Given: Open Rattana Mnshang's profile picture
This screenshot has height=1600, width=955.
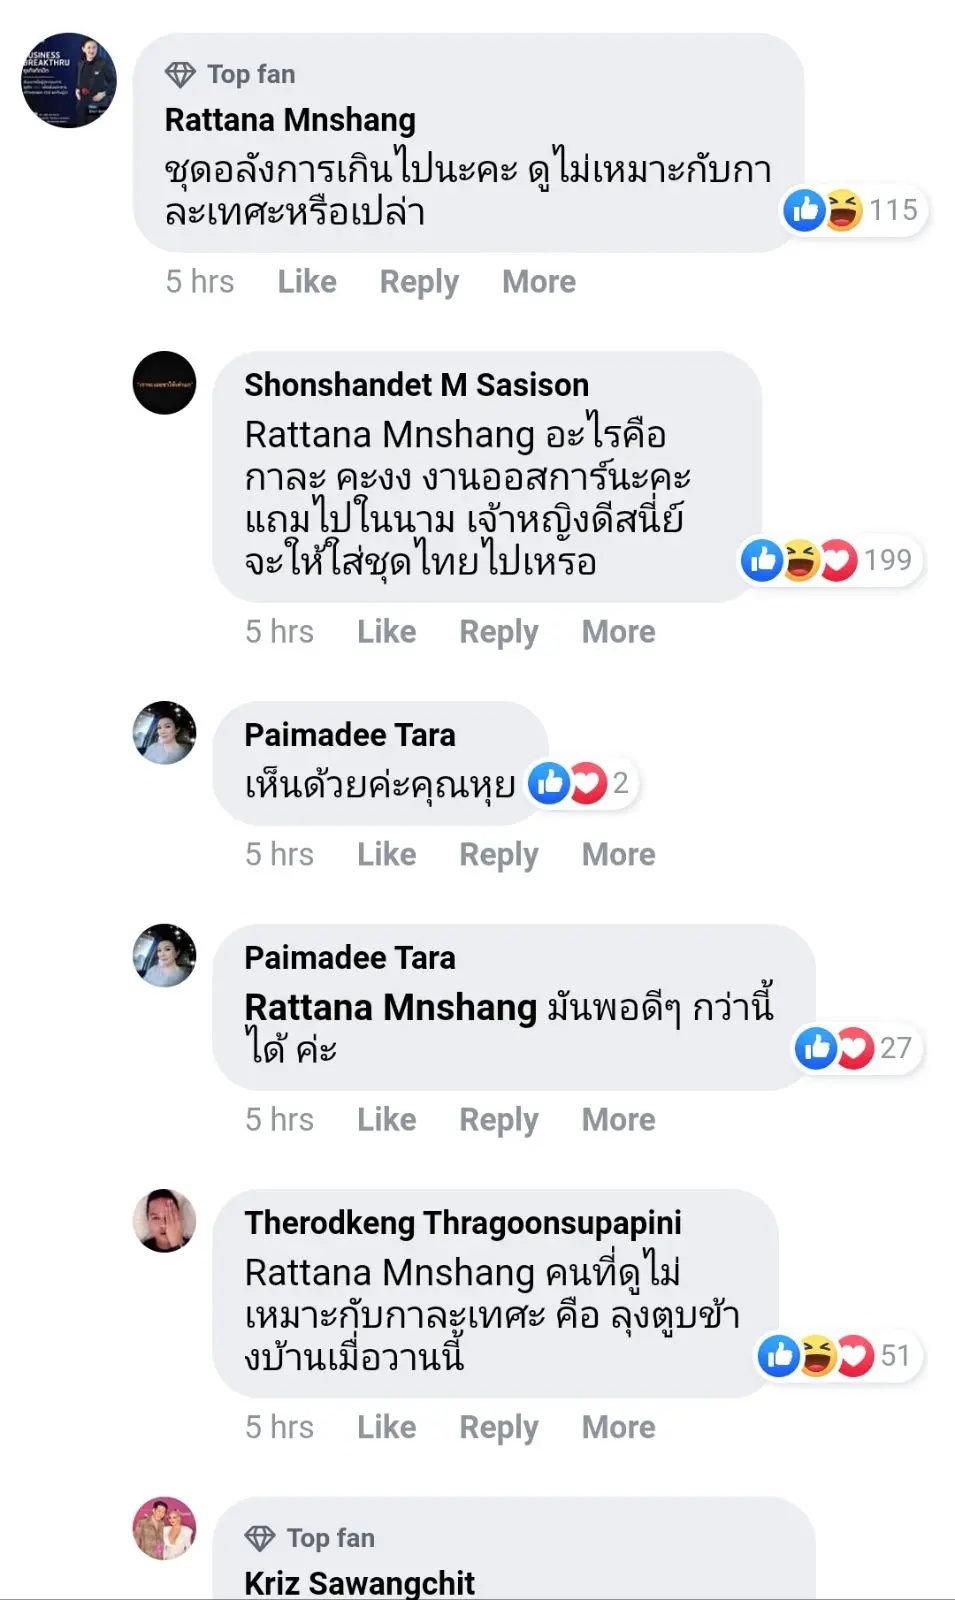Looking at the screenshot, I should (x=69, y=81).
